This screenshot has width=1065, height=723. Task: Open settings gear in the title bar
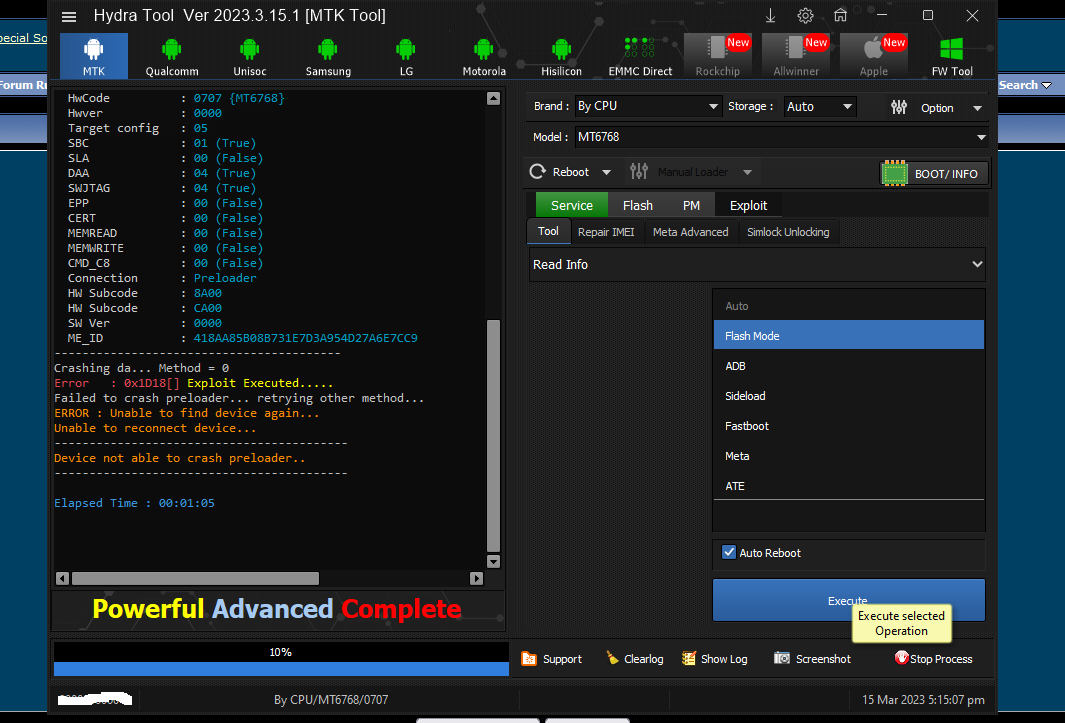point(806,16)
